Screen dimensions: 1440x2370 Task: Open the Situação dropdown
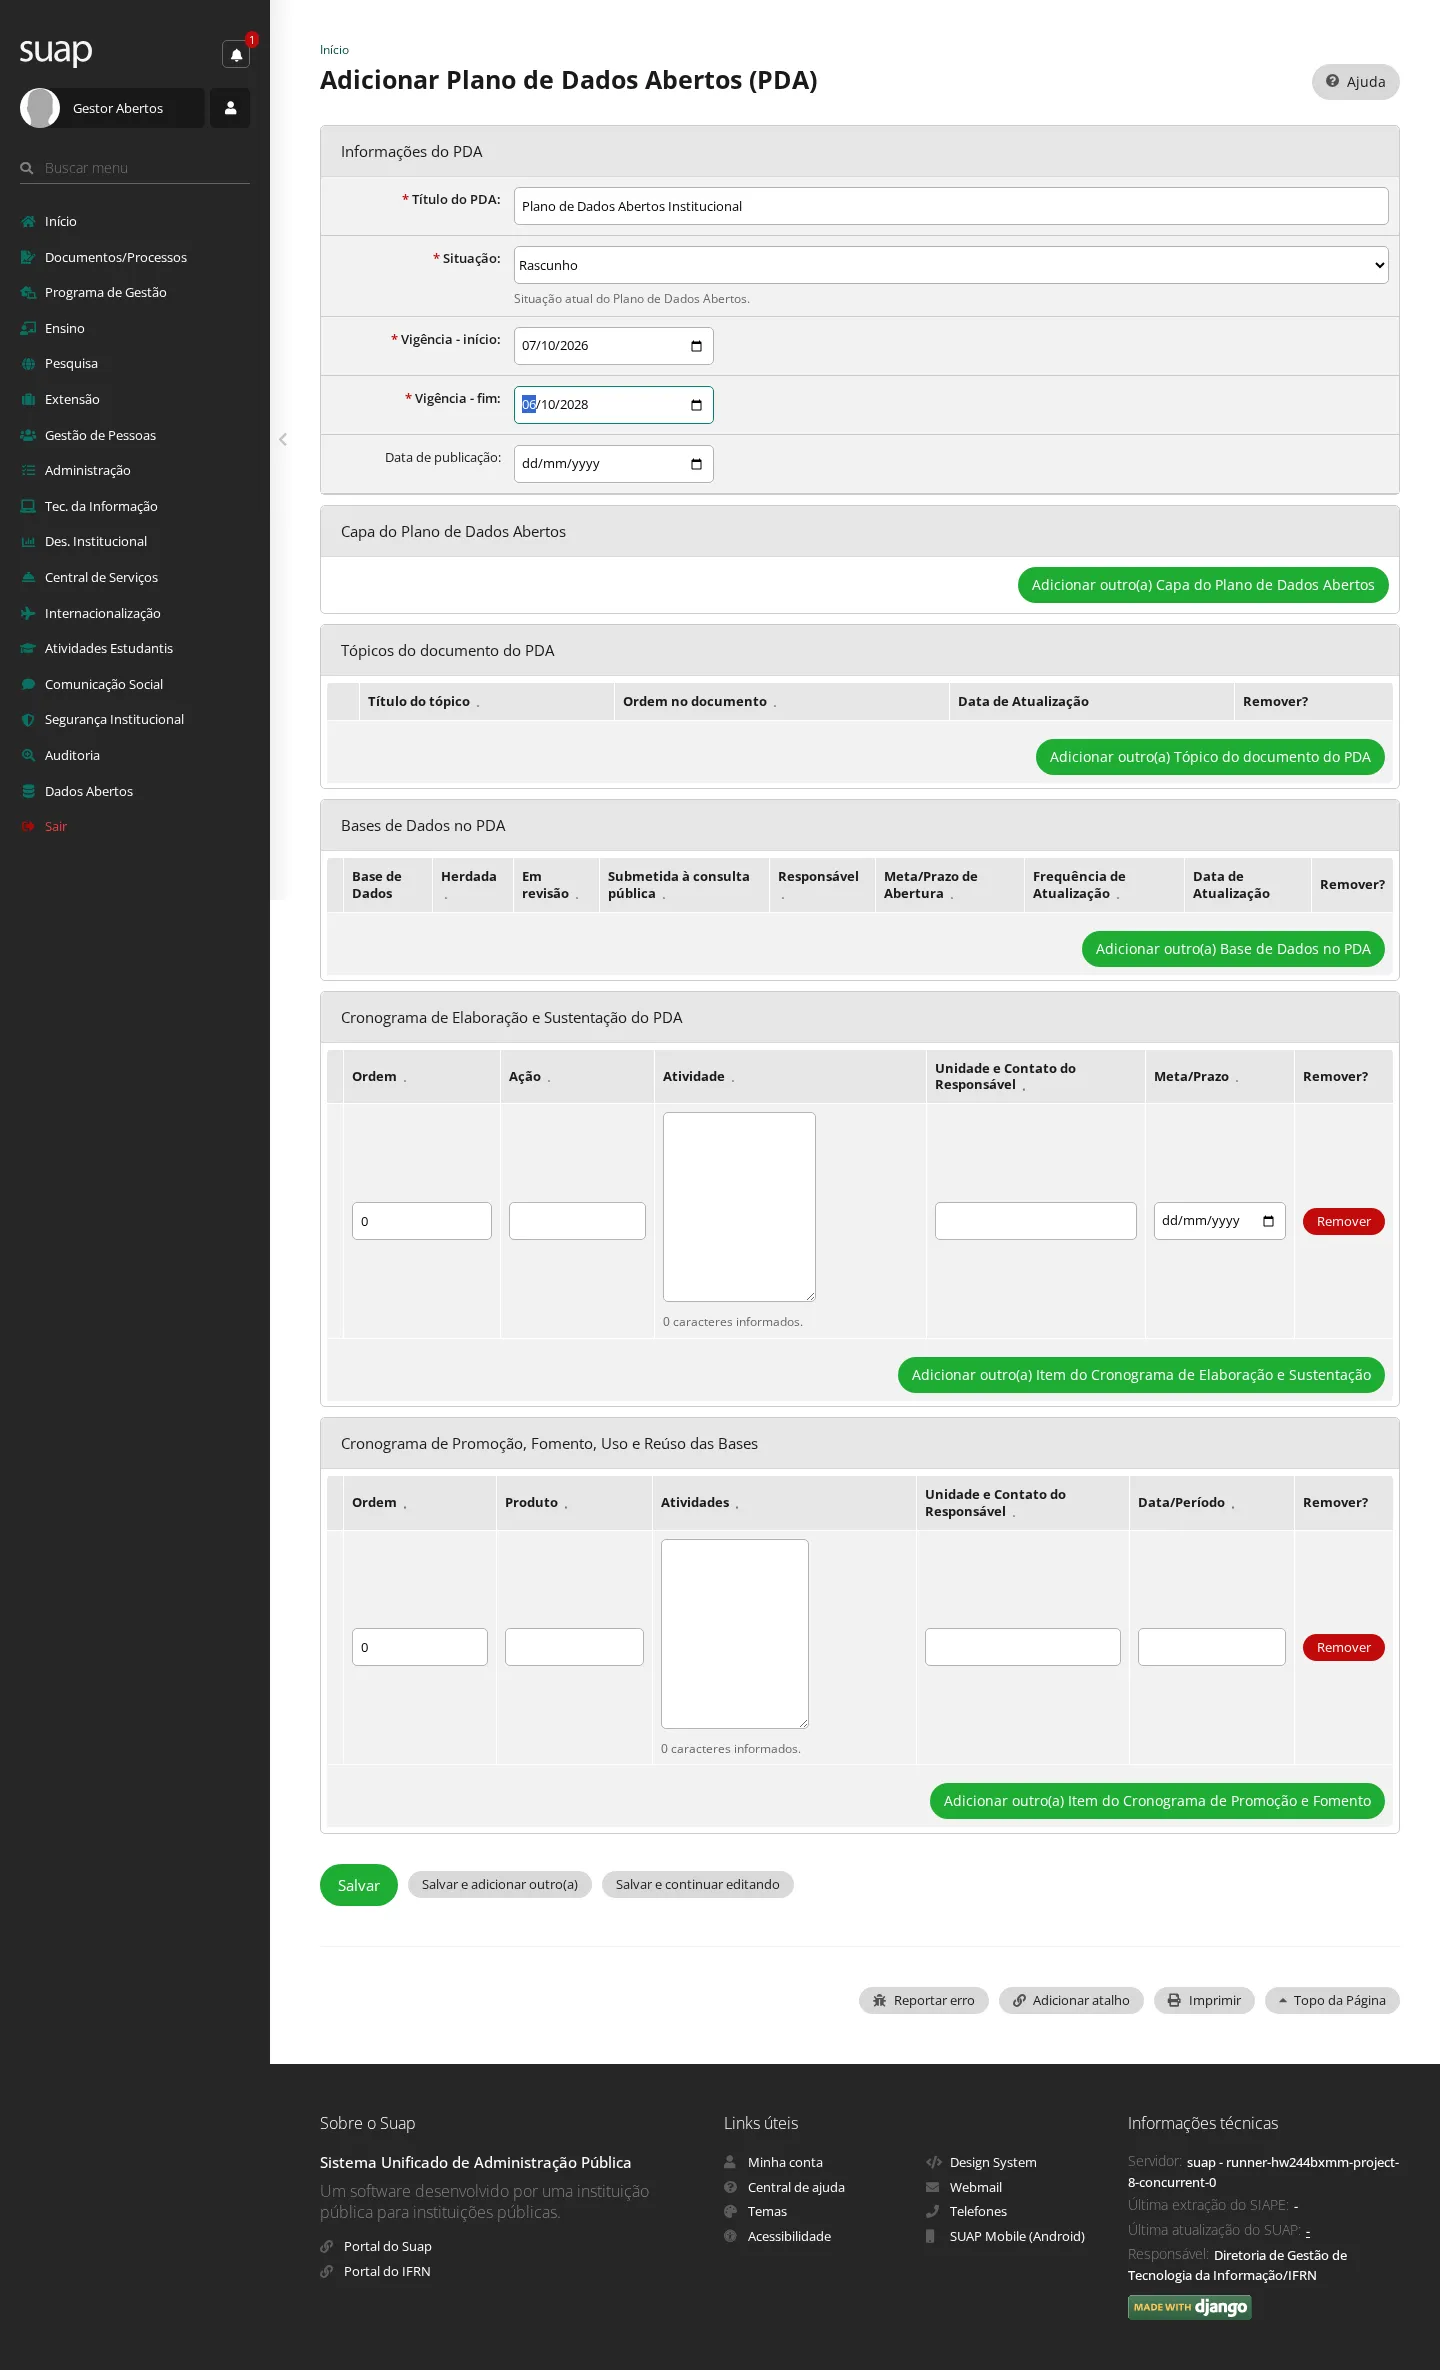[951, 265]
